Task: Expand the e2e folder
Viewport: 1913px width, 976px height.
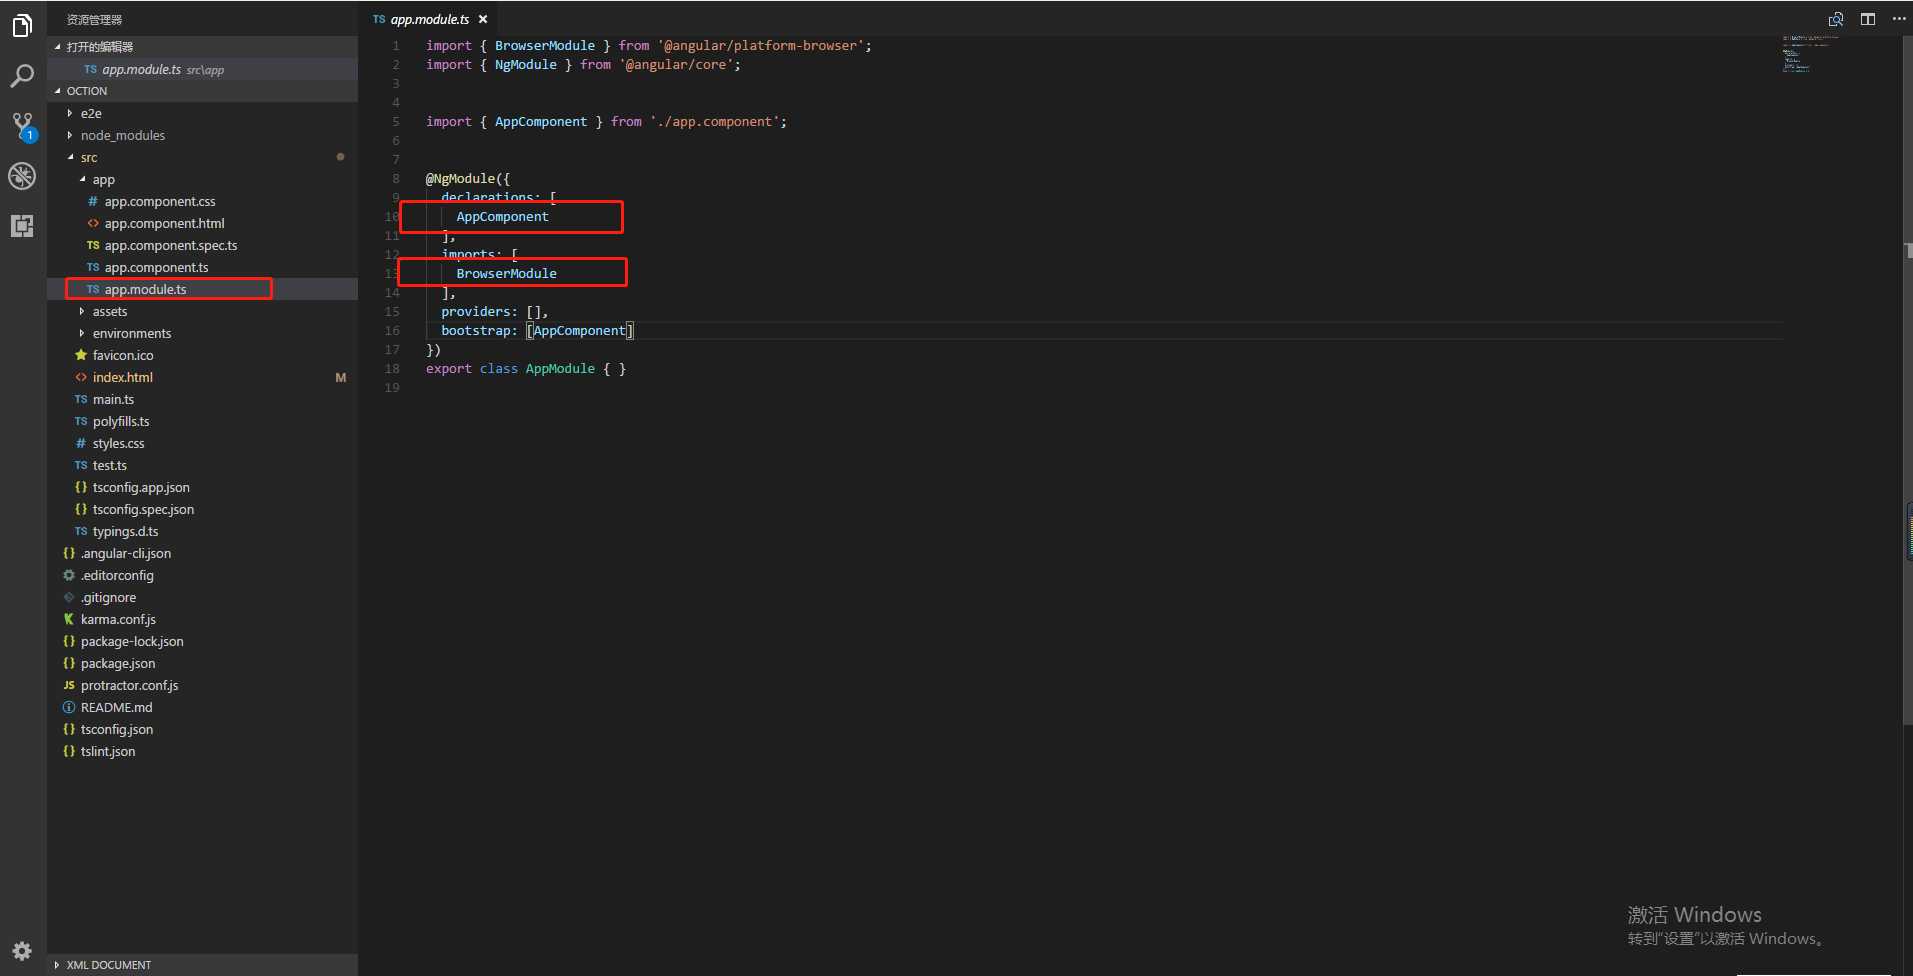Action: [91, 113]
